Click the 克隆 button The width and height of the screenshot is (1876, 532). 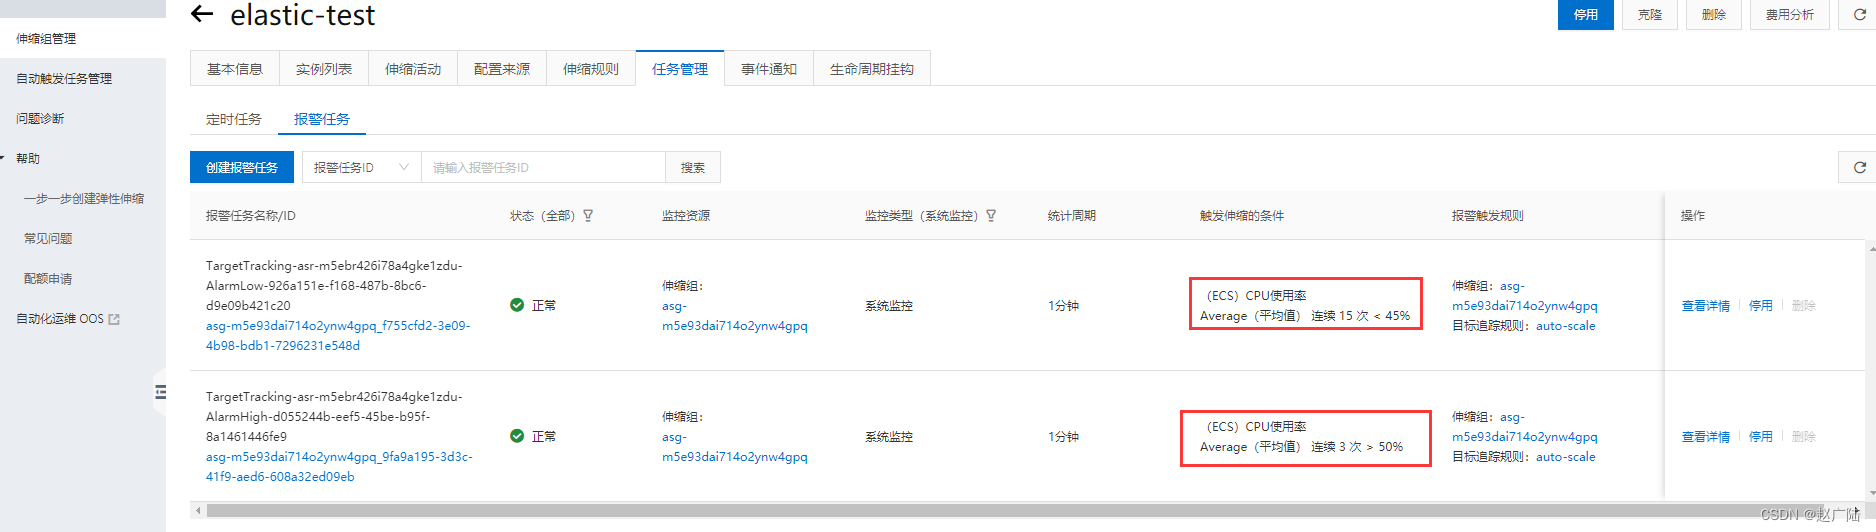tap(1650, 14)
